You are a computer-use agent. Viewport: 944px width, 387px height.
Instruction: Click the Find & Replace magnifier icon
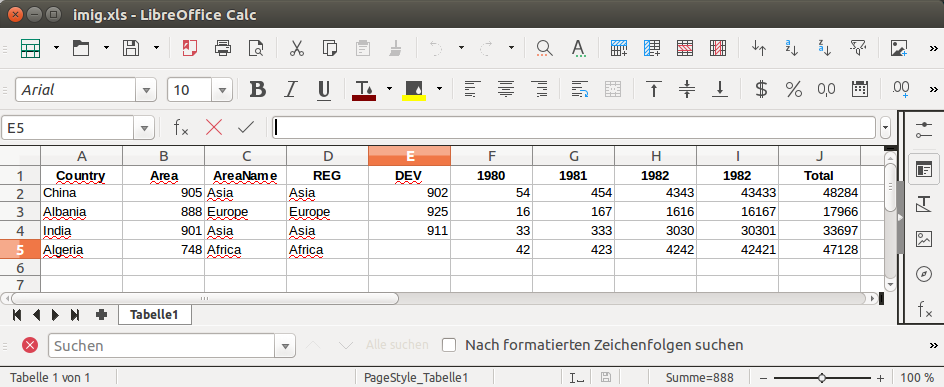click(544, 48)
